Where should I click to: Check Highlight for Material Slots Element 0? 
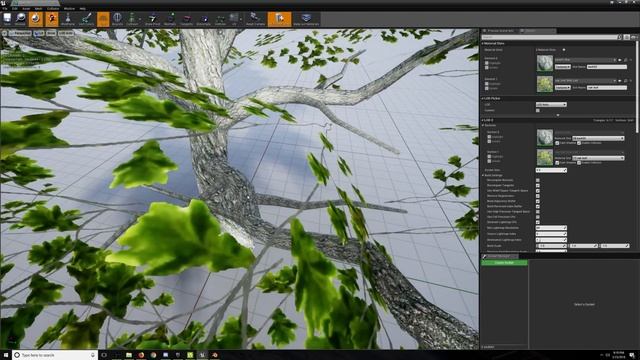[487, 63]
